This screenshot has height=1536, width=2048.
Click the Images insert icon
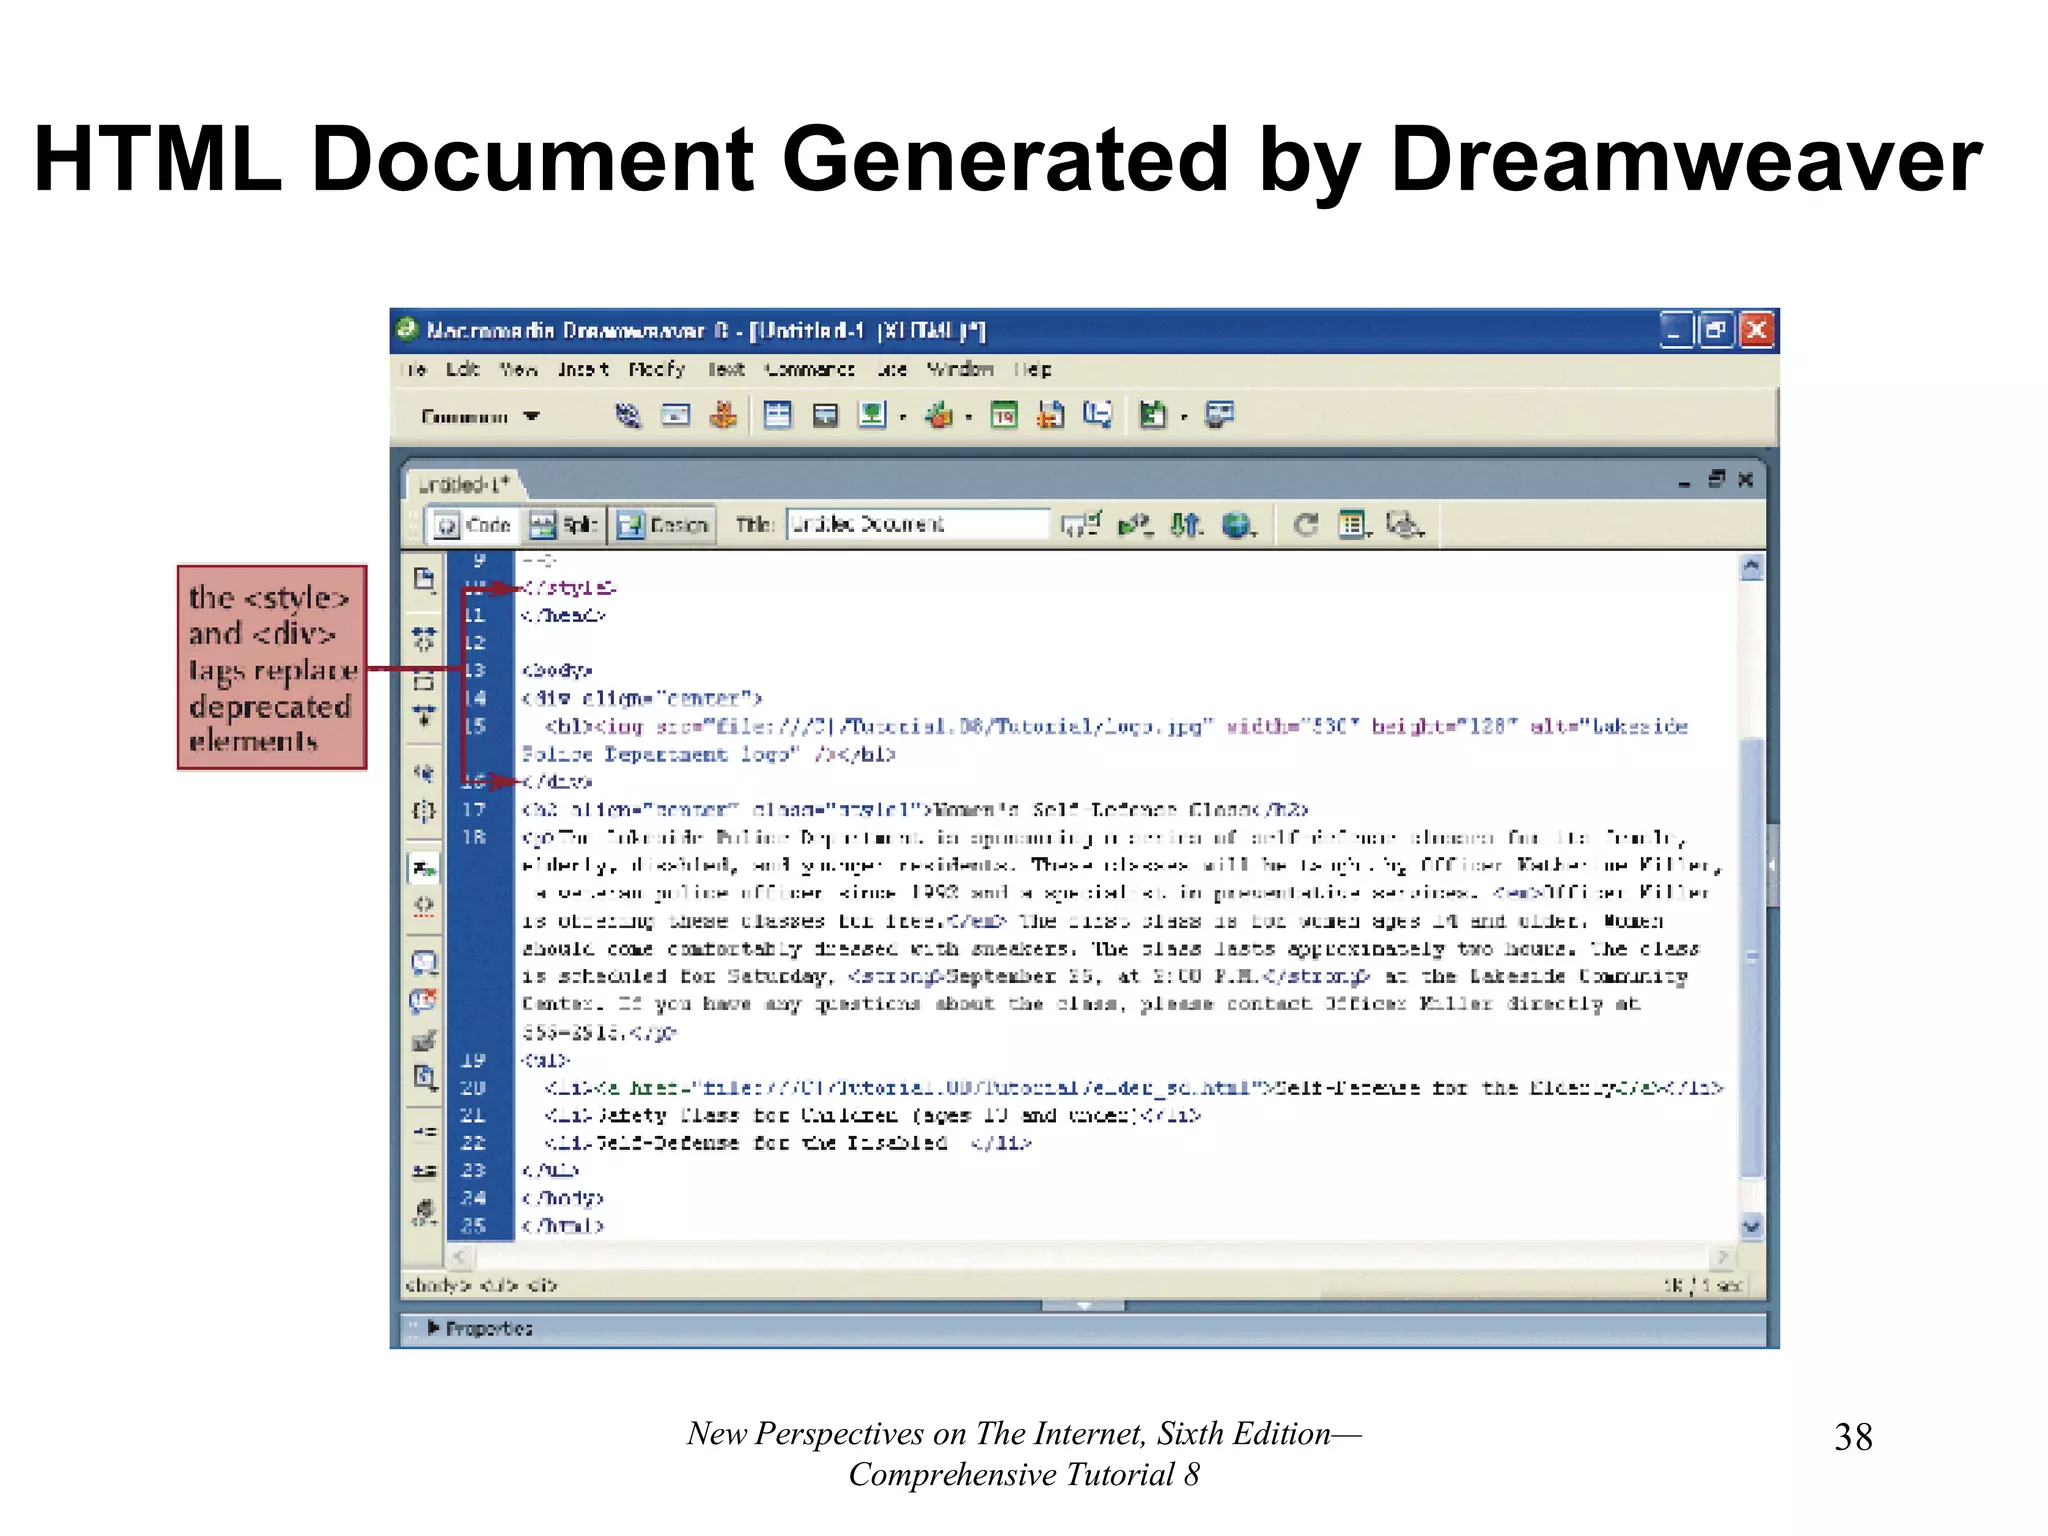pyautogui.click(x=872, y=415)
